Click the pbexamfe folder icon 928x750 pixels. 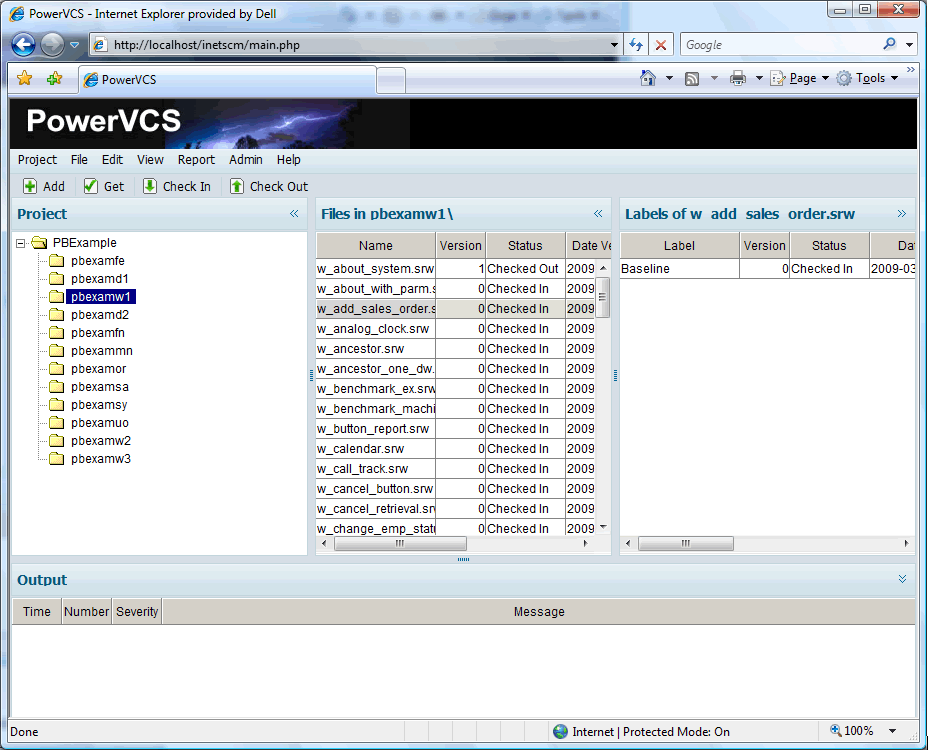[56, 260]
